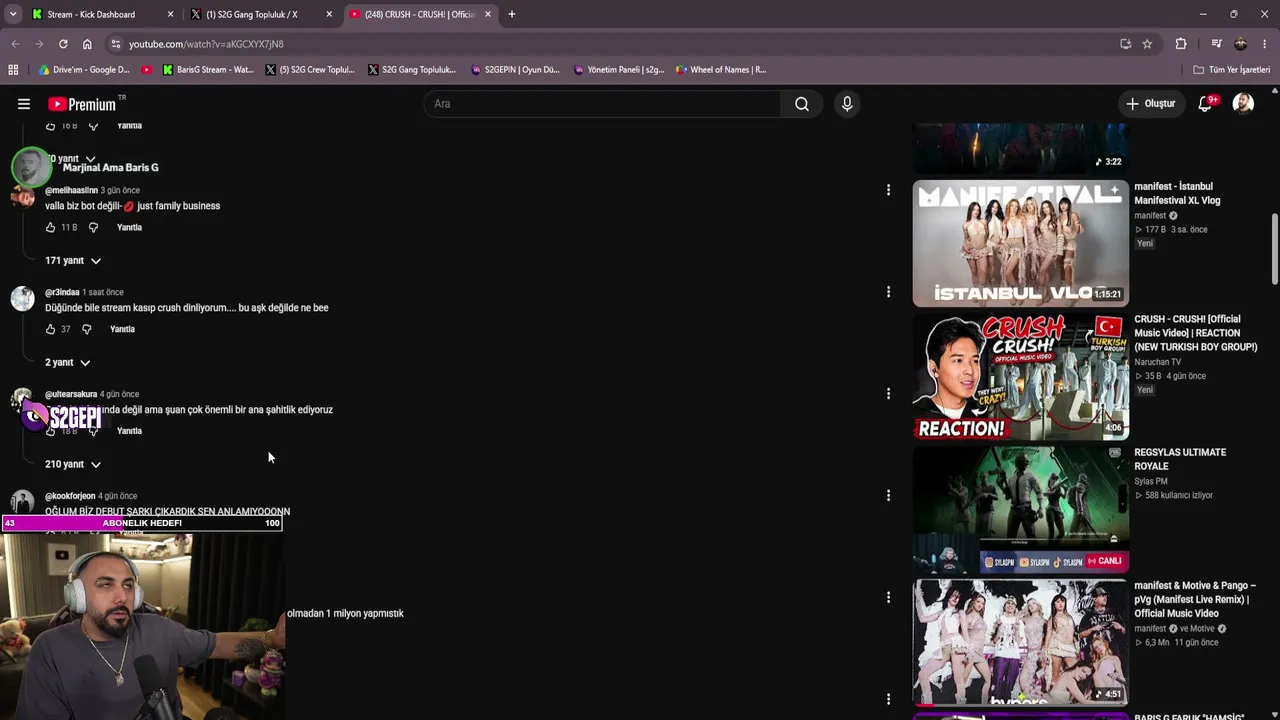Close the Stream - Kick Dashboard tab
The width and height of the screenshot is (1280, 720).
(170, 14)
